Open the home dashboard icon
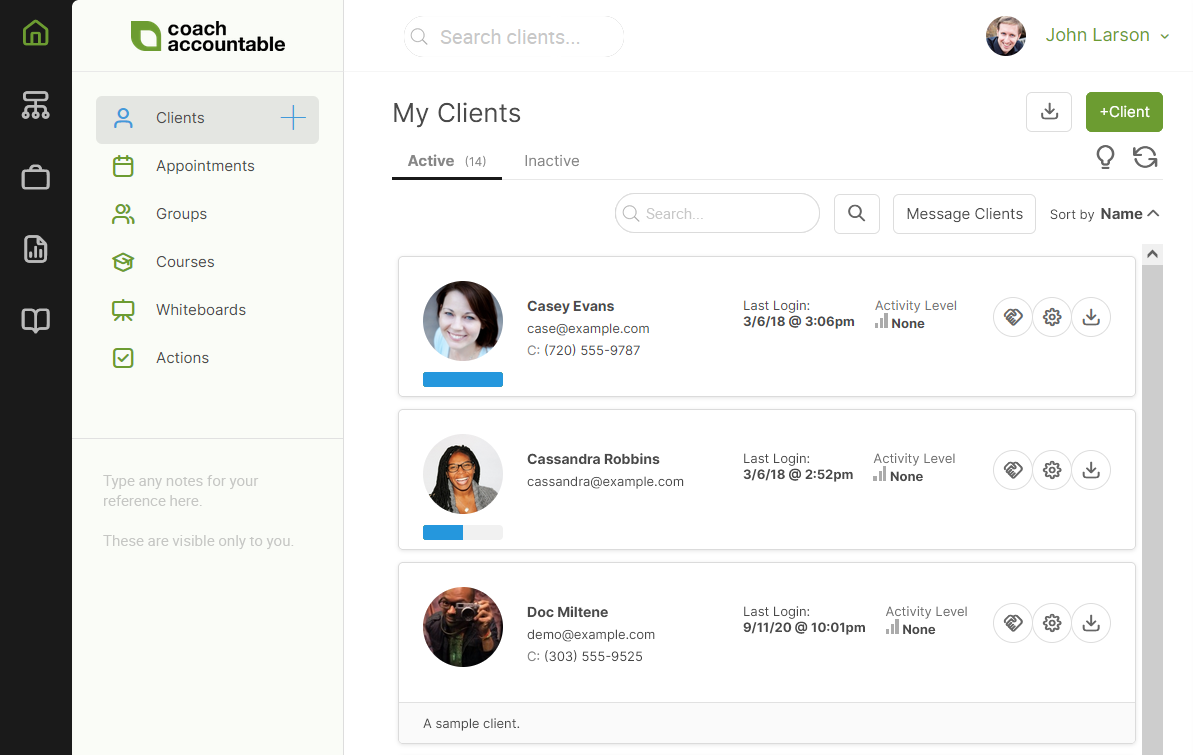The height and width of the screenshot is (755, 1193). pos(35,33)
